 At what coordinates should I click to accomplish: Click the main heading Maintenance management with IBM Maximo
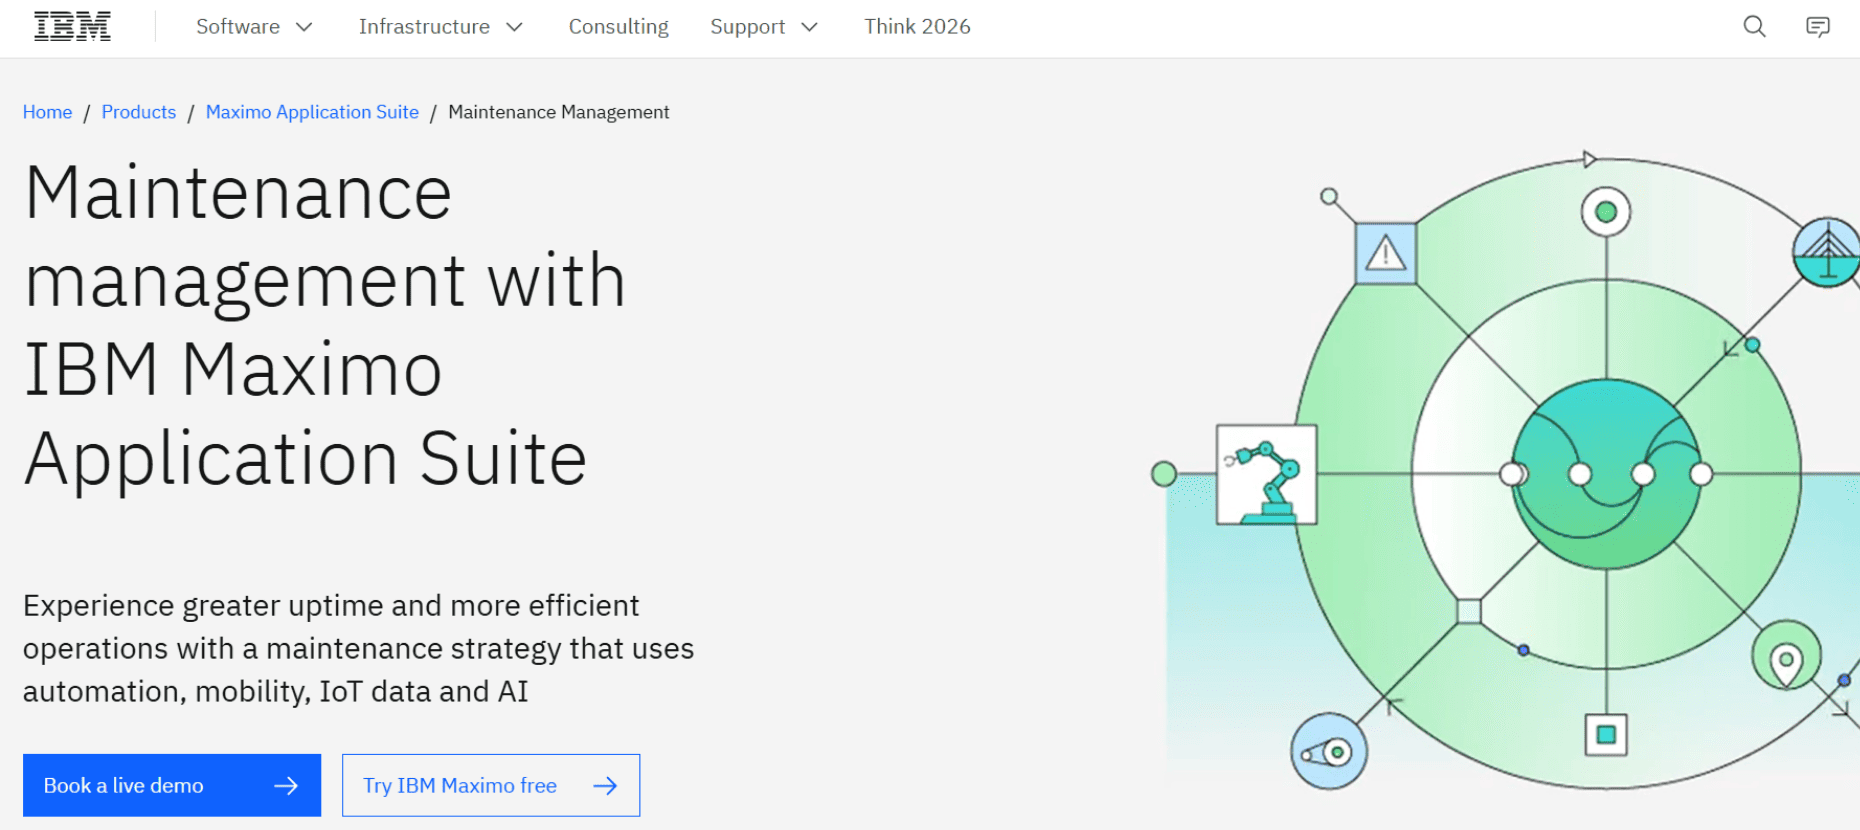[325, 325]
